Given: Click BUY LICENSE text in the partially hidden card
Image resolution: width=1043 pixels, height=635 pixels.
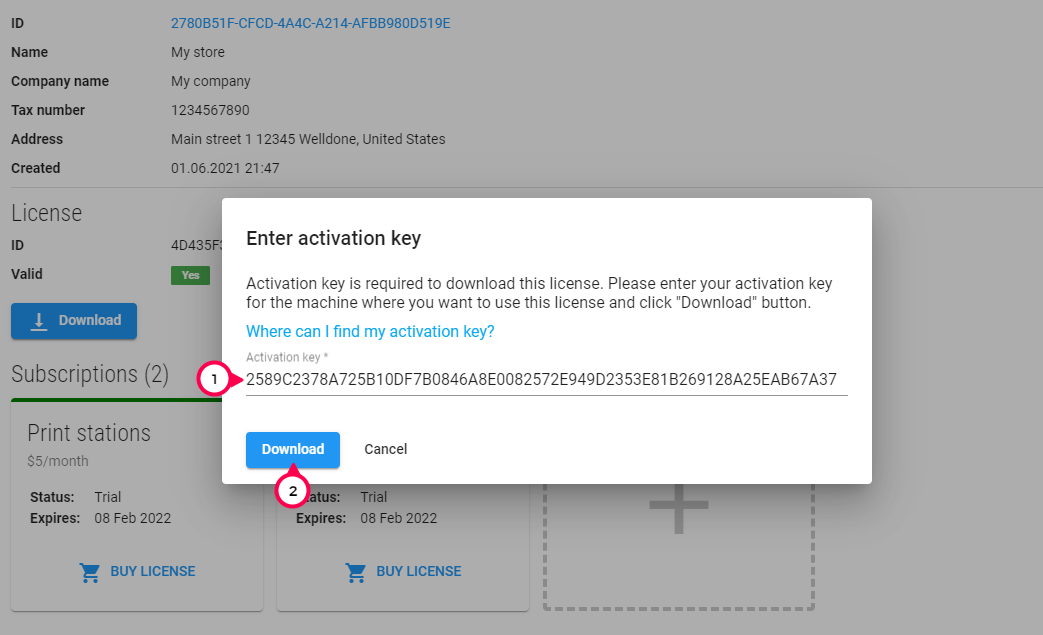Looking at the screenshot, I should pos(419,572).
